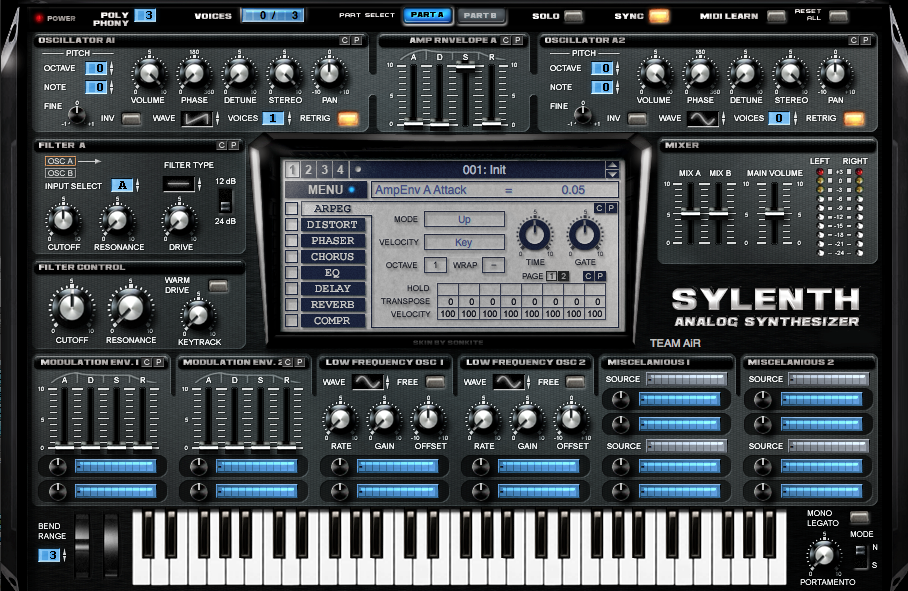Toggle Oscillator A1 Inv switch
Image resolution: width=908 pixels, height=591 pixels.
pos(131,119)
